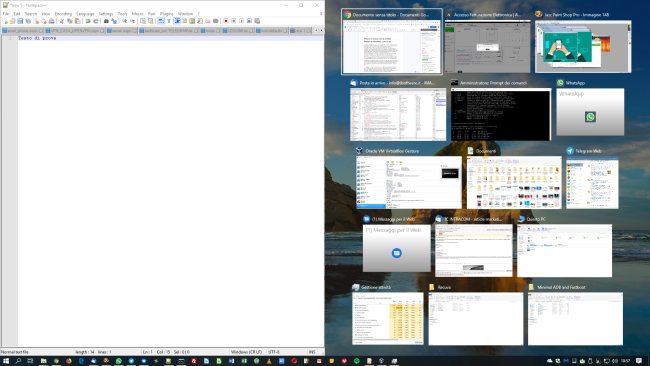Viewport: 650px width, 366px height.
Task: Open the Window menu in Notepad++
Action: coord(185,14)
